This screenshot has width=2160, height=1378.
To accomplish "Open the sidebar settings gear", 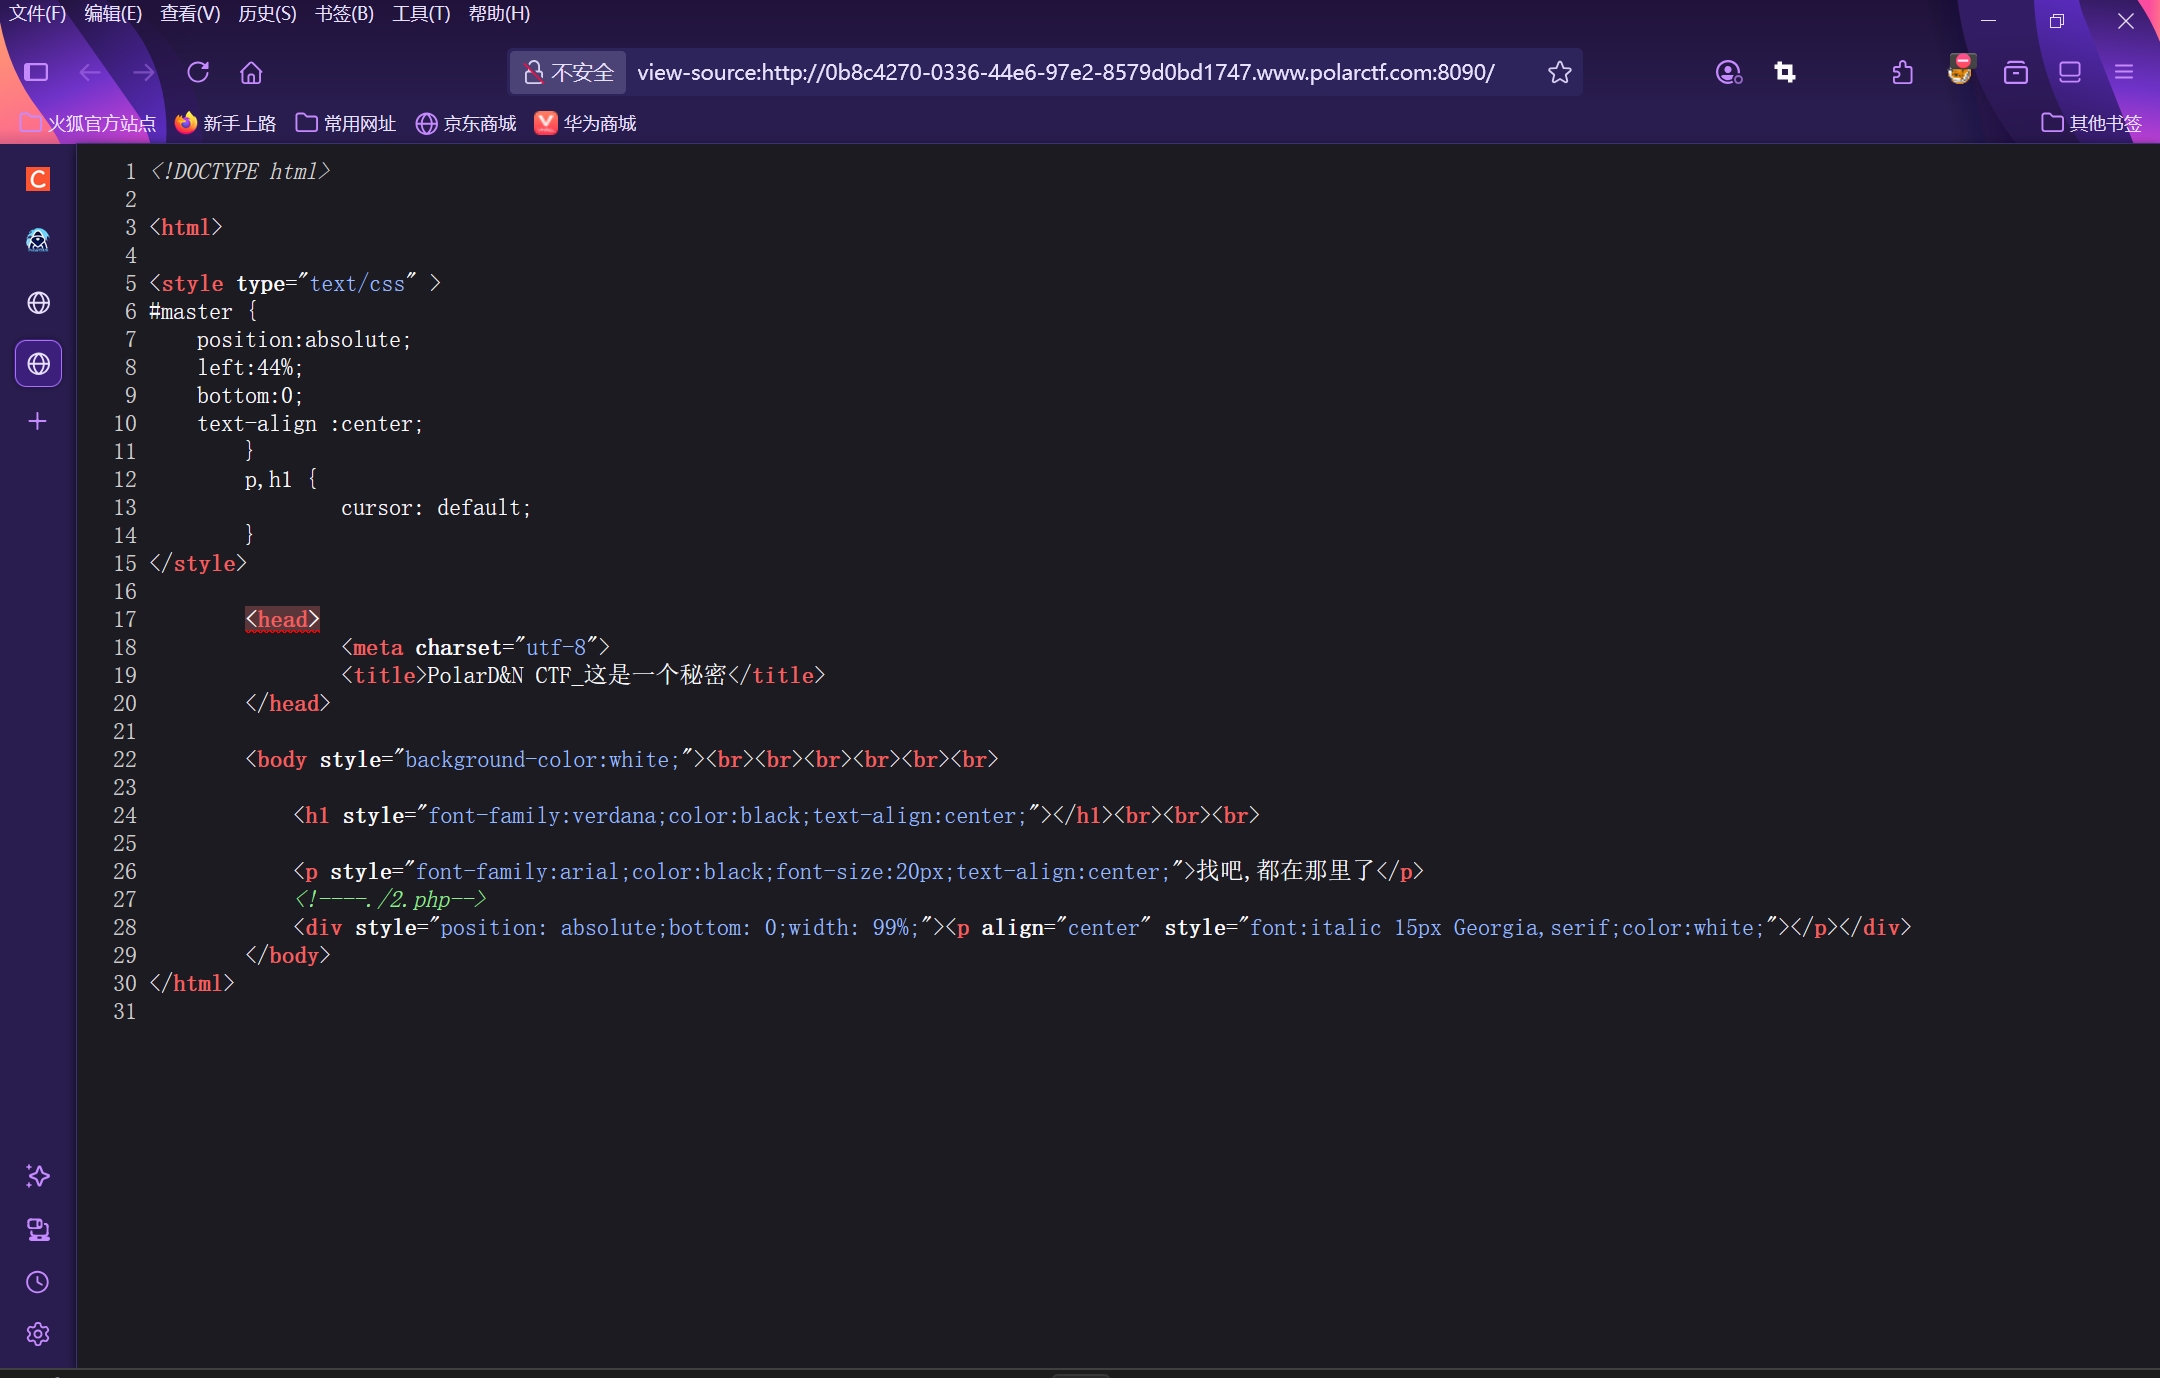I will pos(38,1334).
